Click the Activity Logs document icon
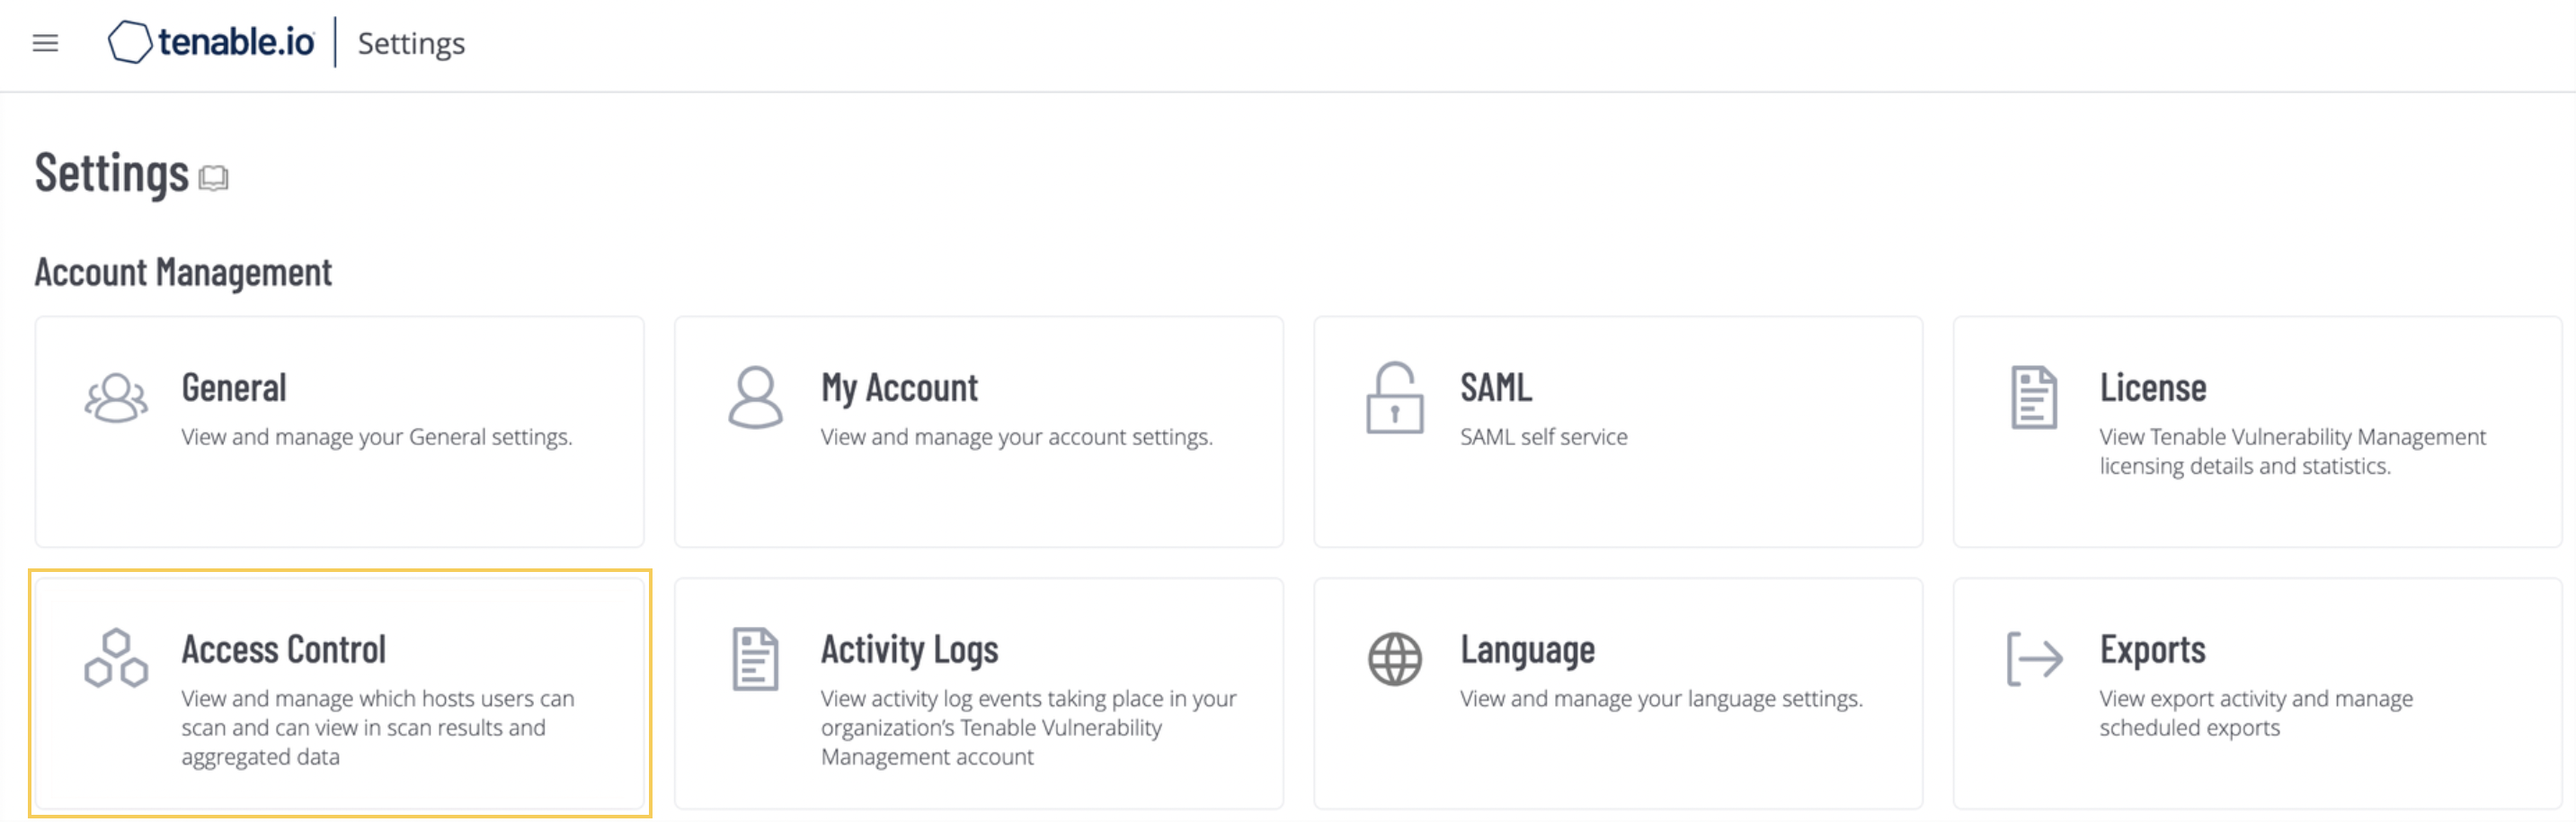The width and height of the screenshot is (2576, 822). pyautogui.click(x=755, y=659)
